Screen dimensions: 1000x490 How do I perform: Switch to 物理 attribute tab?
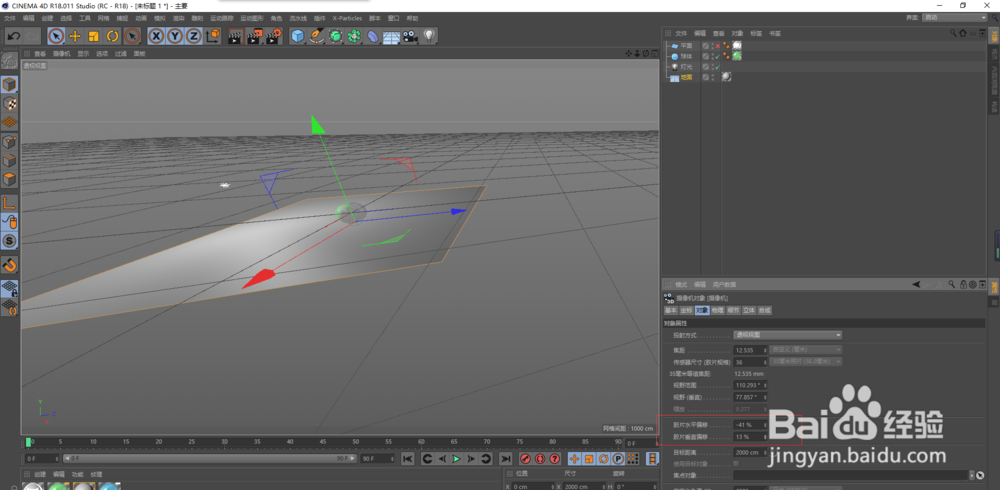click(717, 310)
